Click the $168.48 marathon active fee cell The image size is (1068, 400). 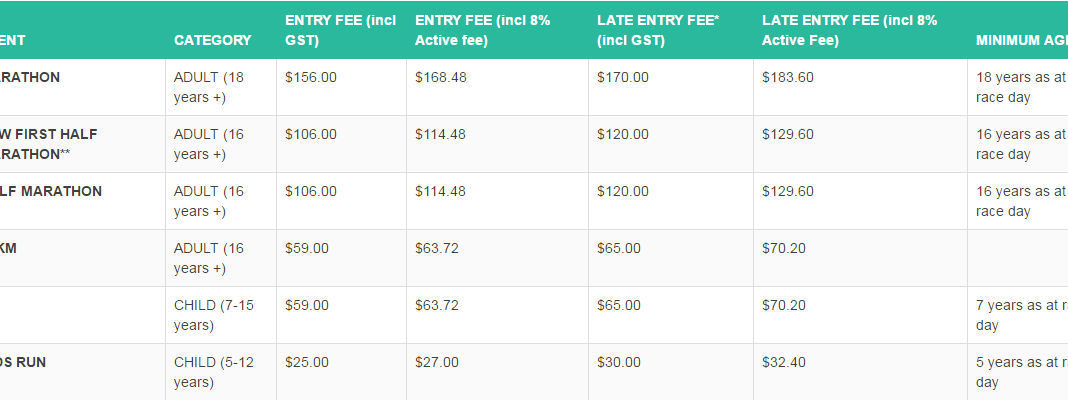pyautogui.click(x=441, y=78)
